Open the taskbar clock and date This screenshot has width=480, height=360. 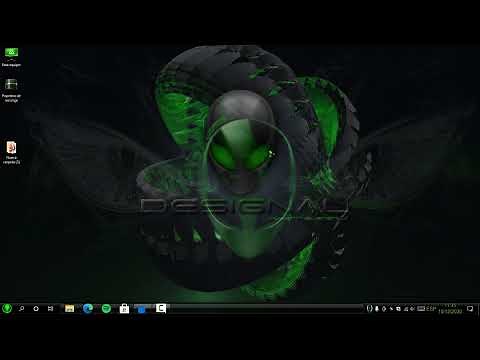(450, 309)
